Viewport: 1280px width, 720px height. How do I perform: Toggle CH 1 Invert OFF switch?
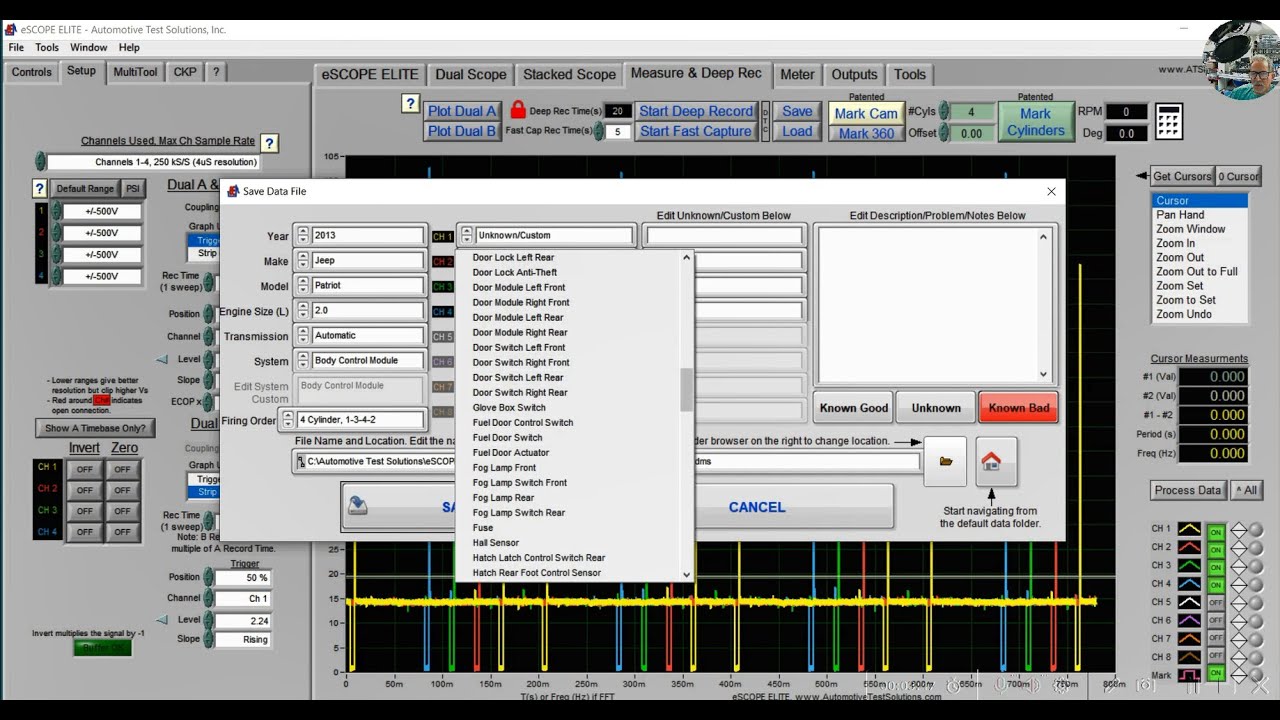85,469
